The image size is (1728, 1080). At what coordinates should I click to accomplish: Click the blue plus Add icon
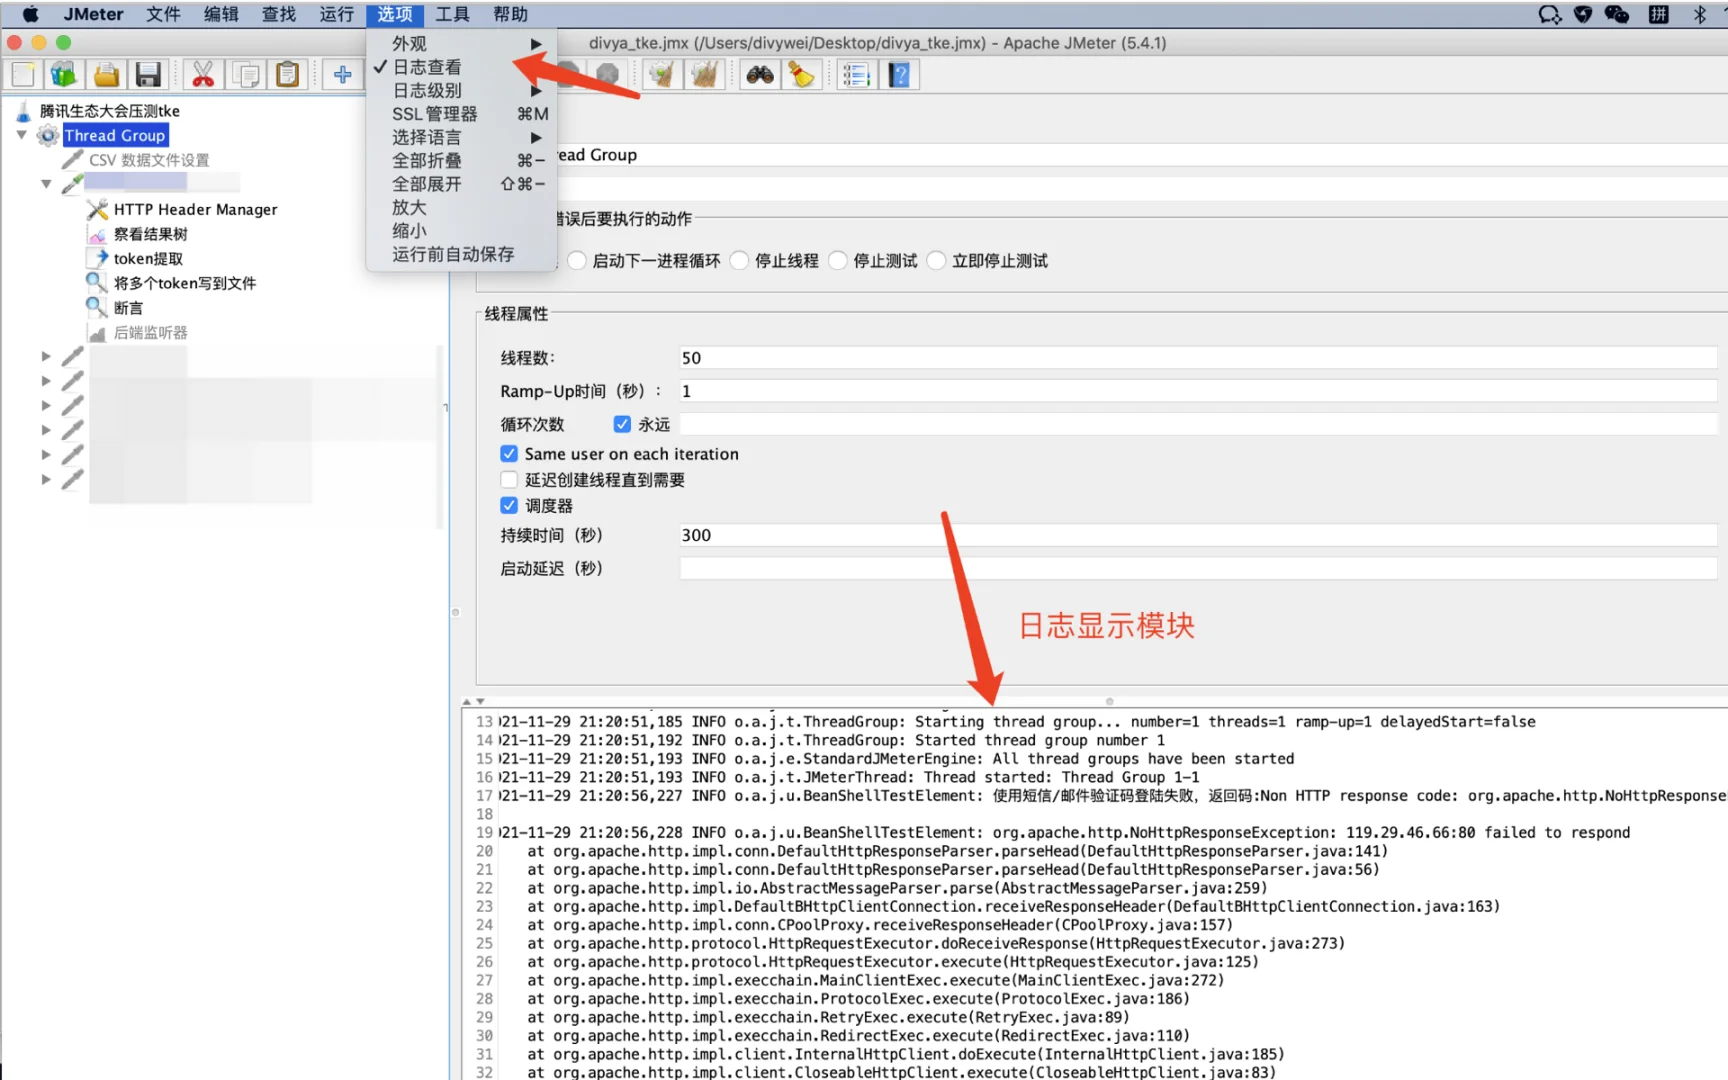tap(342, 75)
